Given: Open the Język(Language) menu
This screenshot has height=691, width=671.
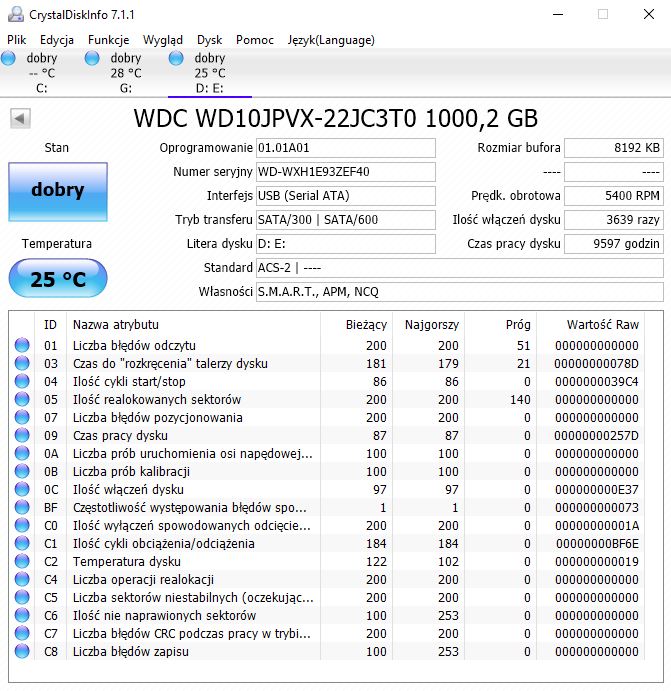Looking at the screenshot, I should point(331,40).
